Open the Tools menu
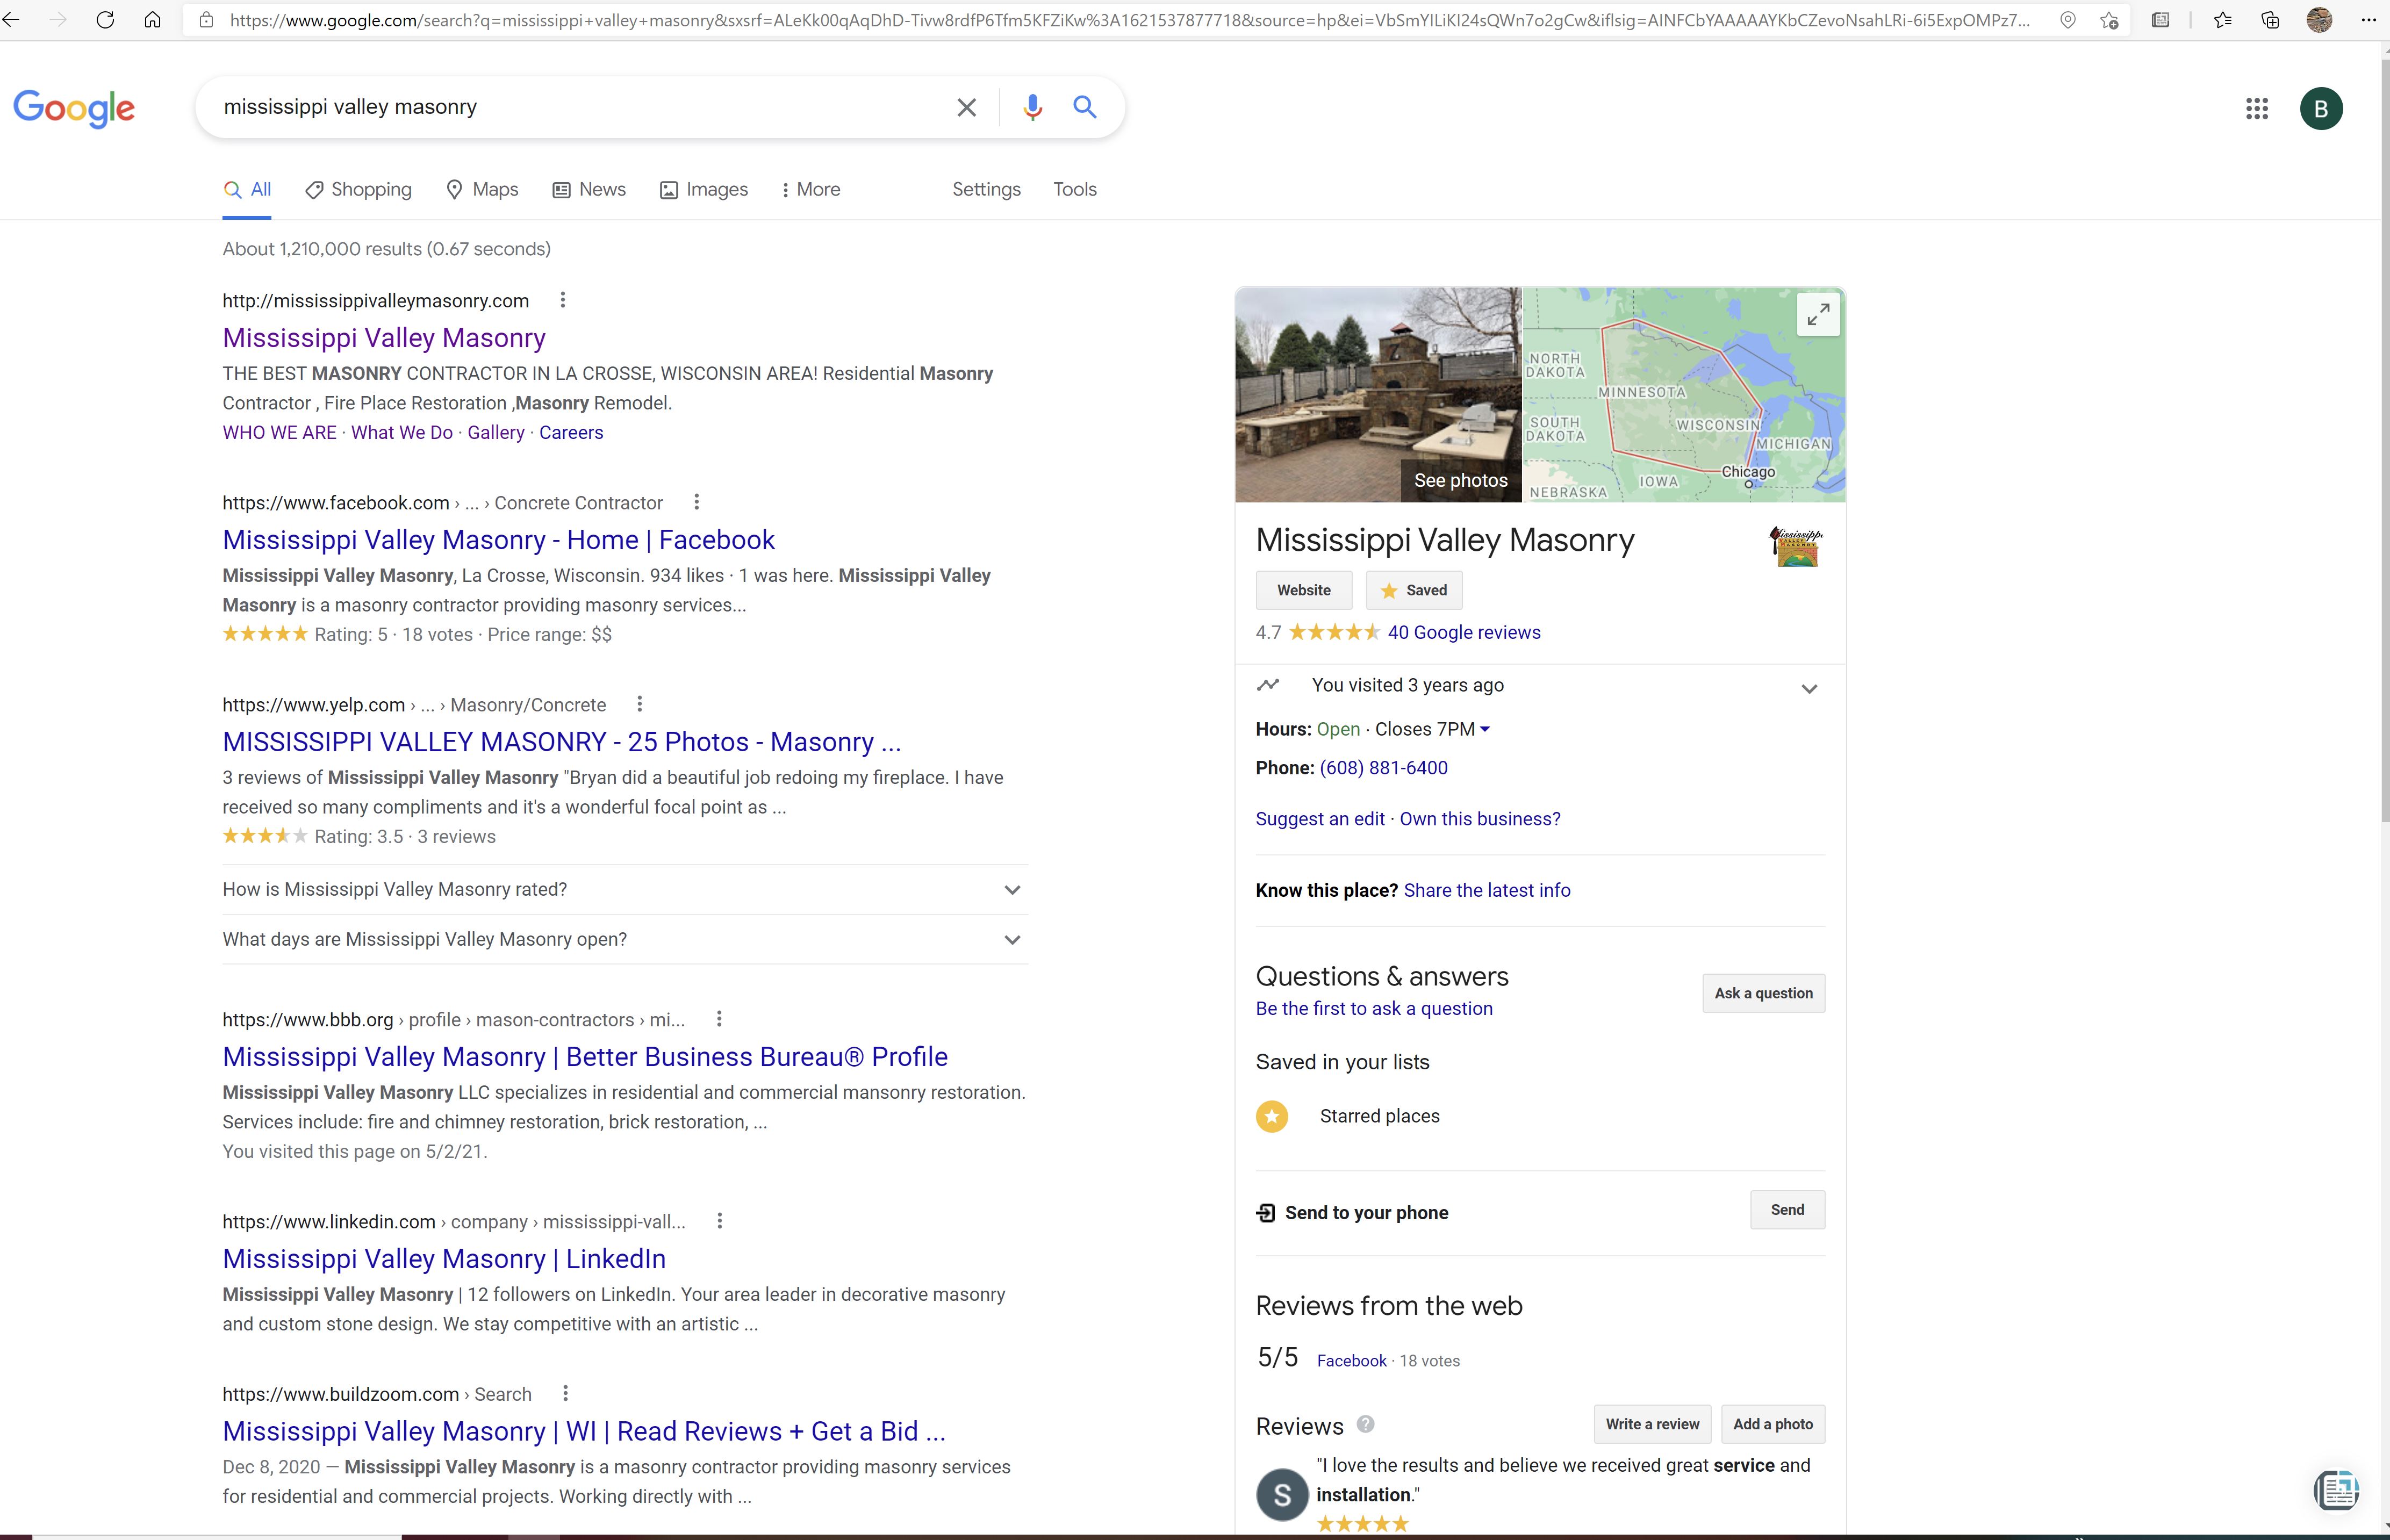Screen dimensions: 2390x1540 [1075, 189]
